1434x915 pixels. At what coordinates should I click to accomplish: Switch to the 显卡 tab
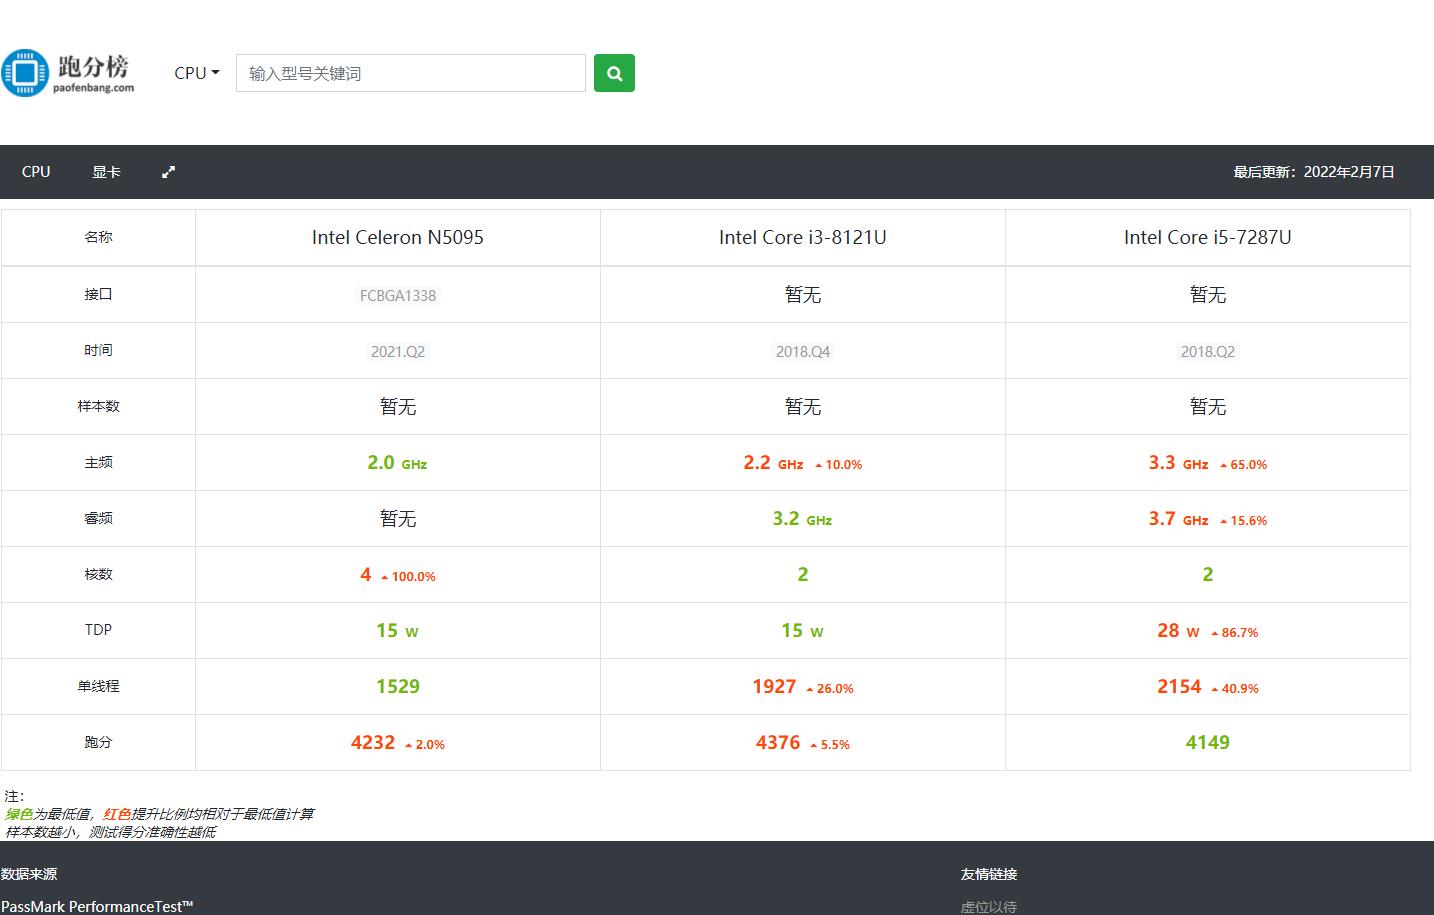(106, 172)
